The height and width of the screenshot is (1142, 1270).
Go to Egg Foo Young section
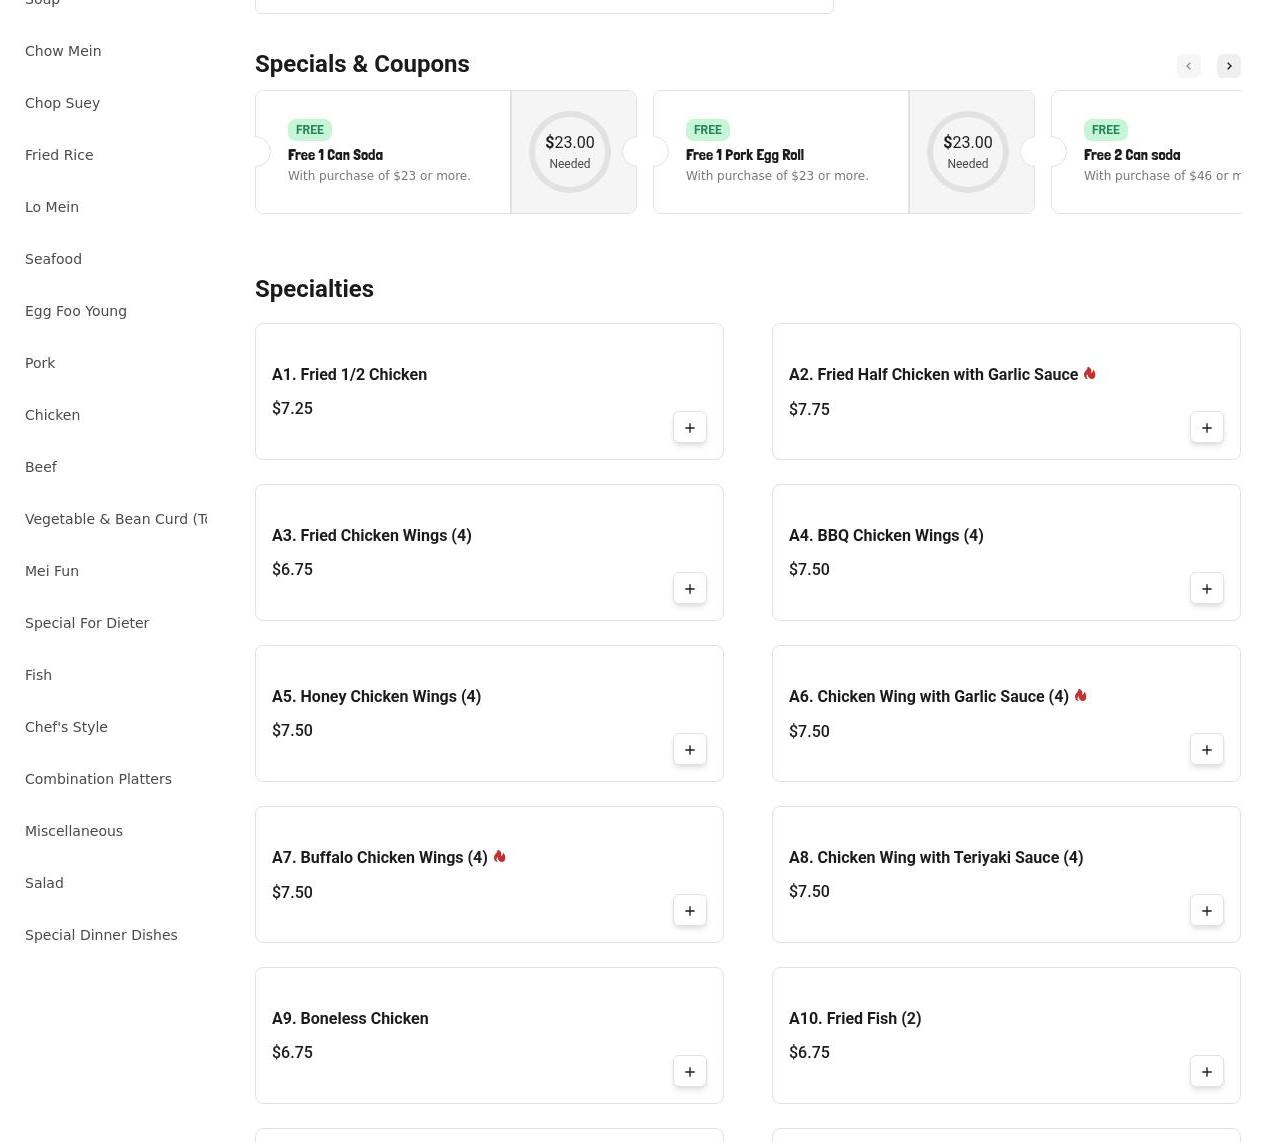coord(76,311)
